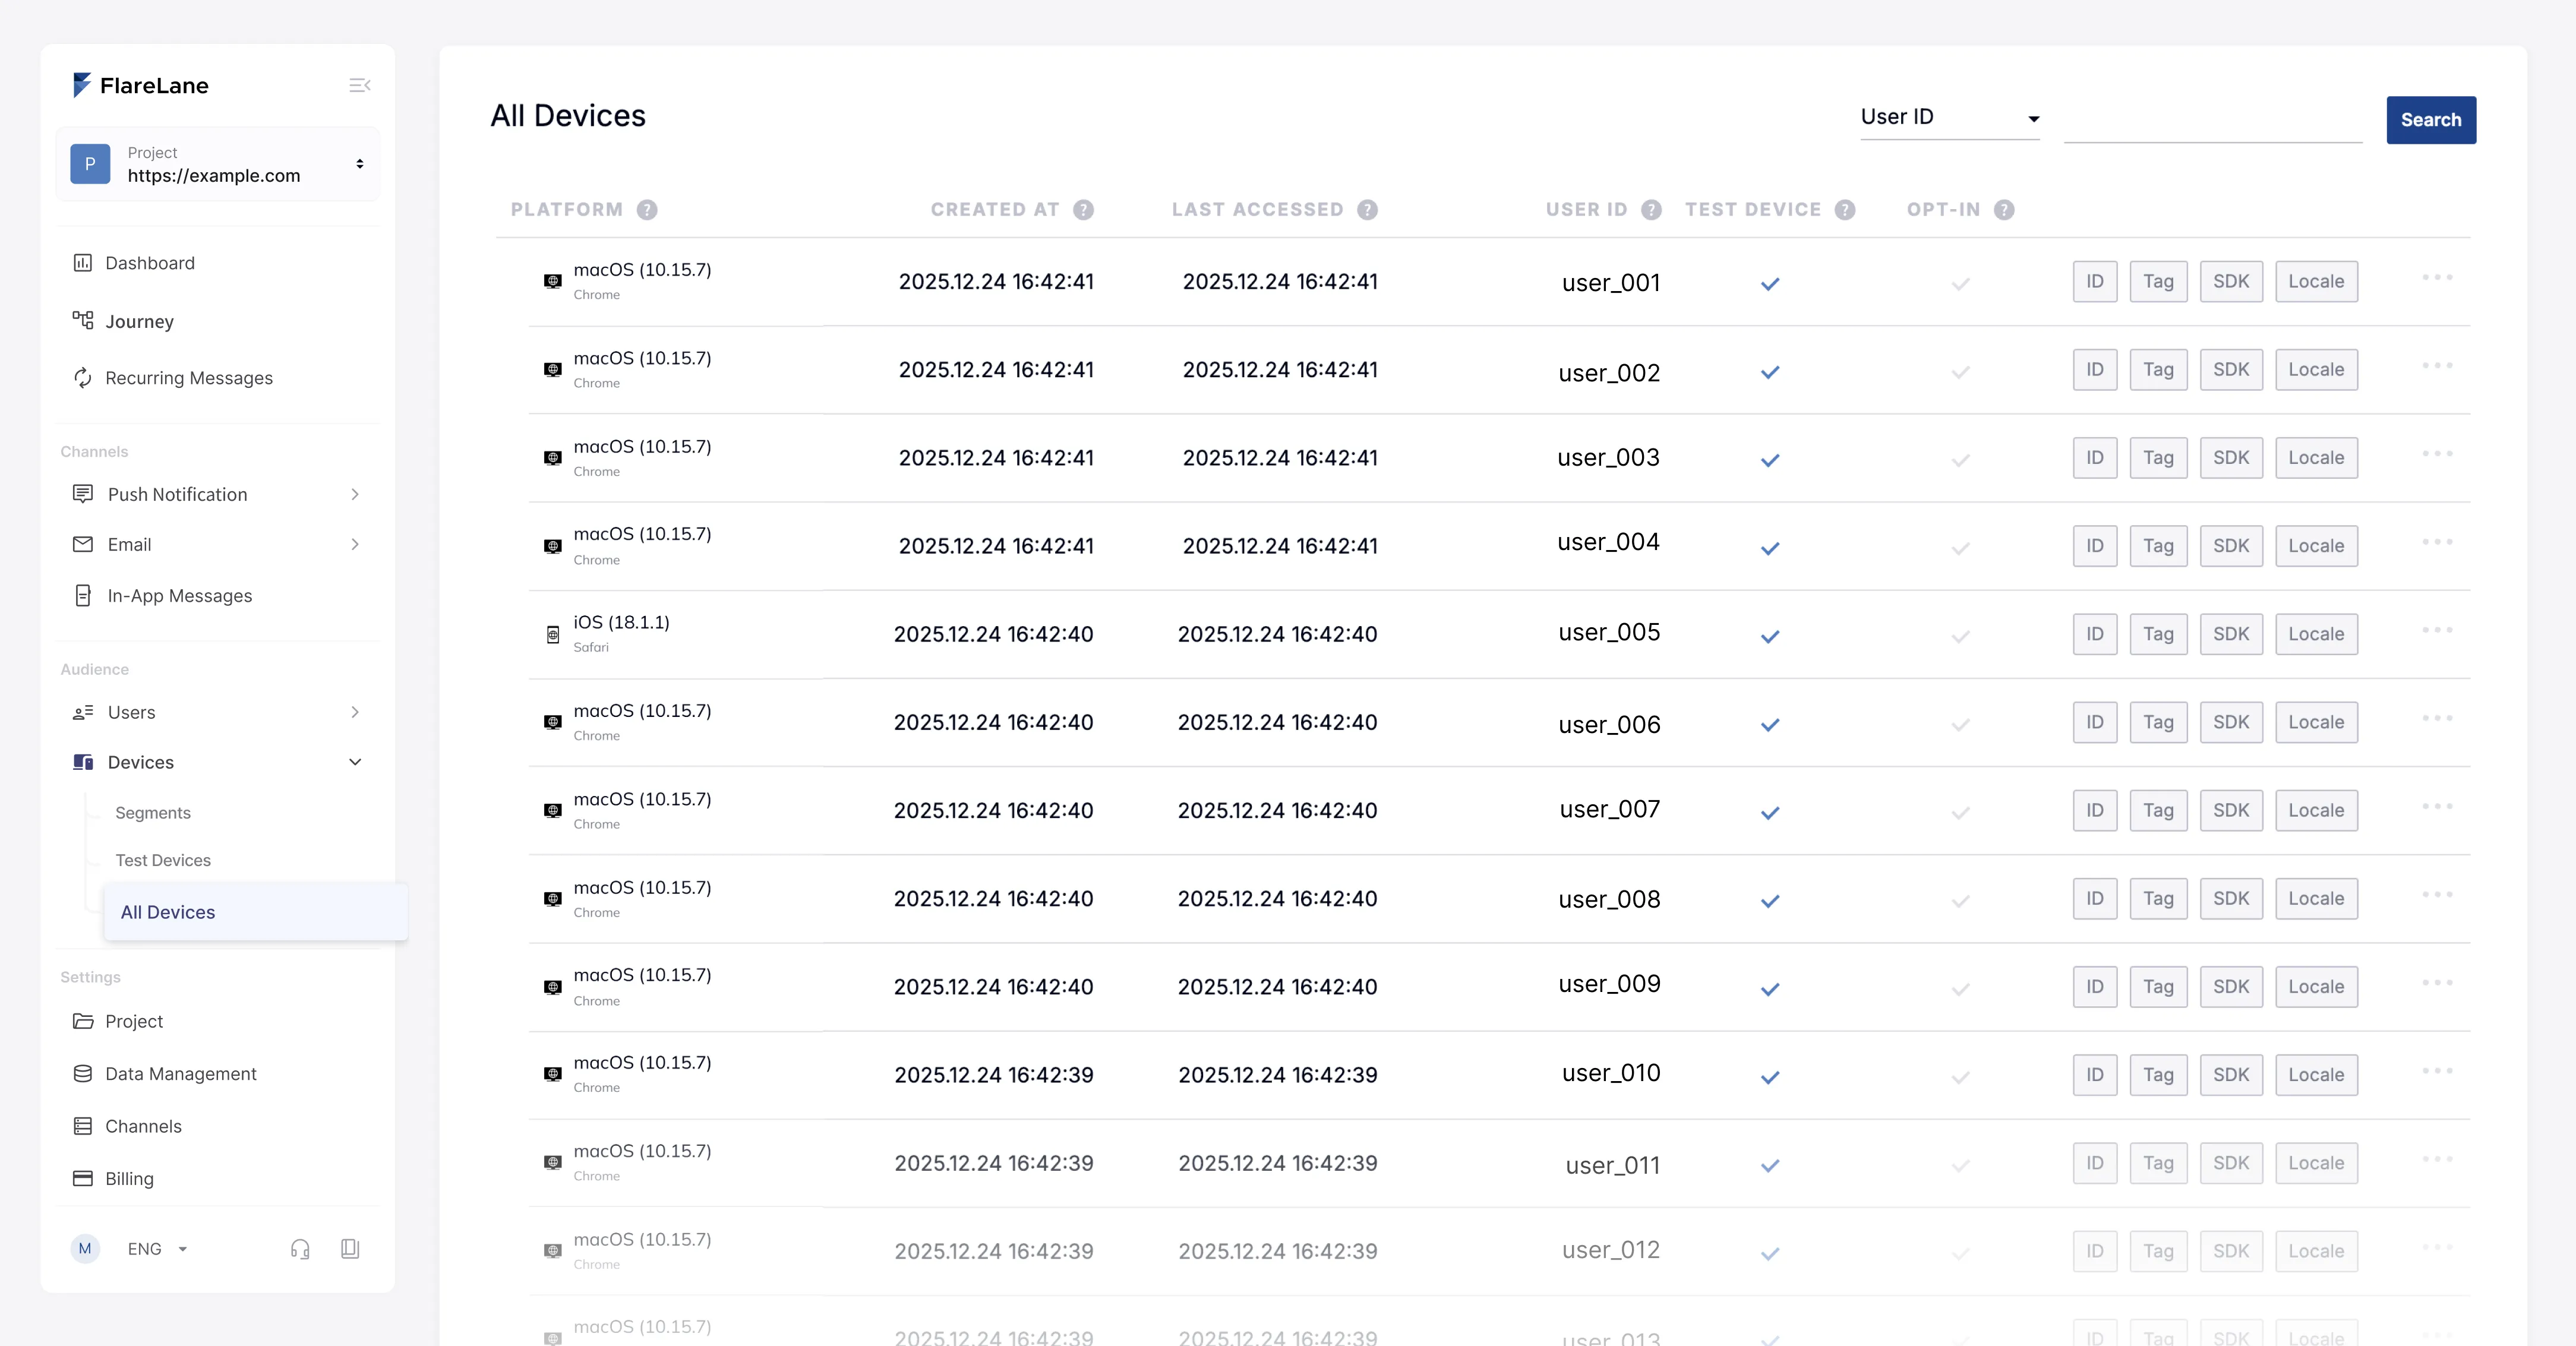Open the Dashboard icon in sidebar
2576x1346 pixels.
coord(83,262)
